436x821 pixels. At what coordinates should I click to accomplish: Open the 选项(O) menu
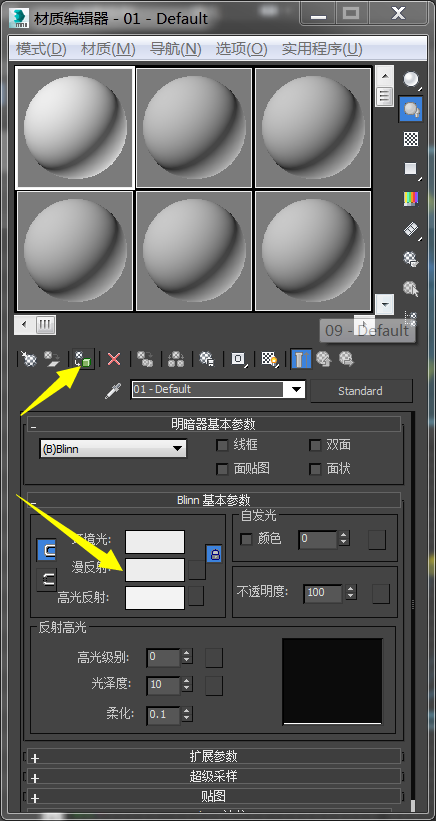pyautogui.click(x=241, y=49)
